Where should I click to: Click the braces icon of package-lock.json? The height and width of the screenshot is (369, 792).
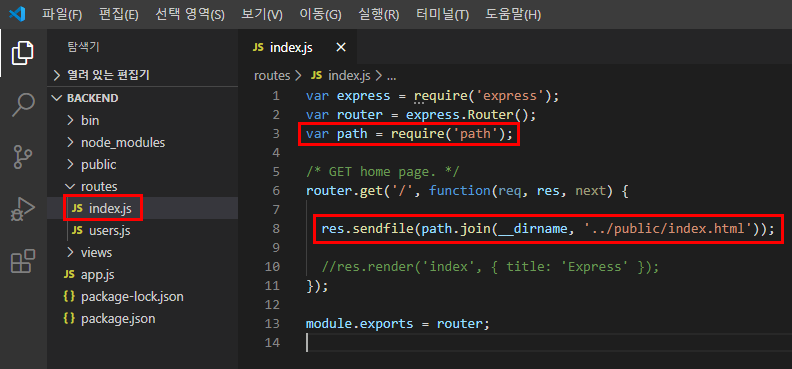(x=69, y=297)
